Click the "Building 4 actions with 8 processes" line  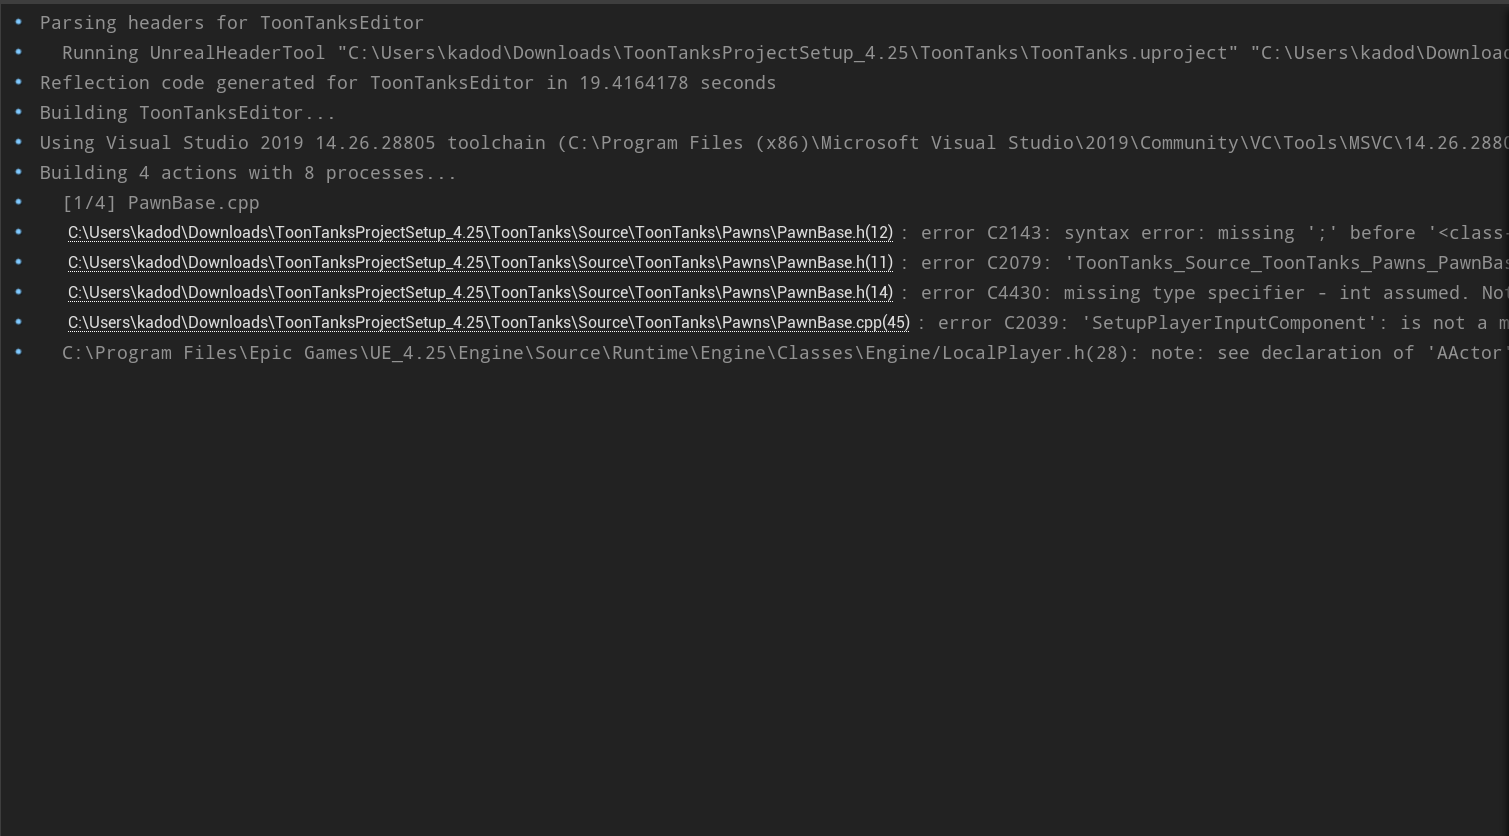[x=248, y=173]
